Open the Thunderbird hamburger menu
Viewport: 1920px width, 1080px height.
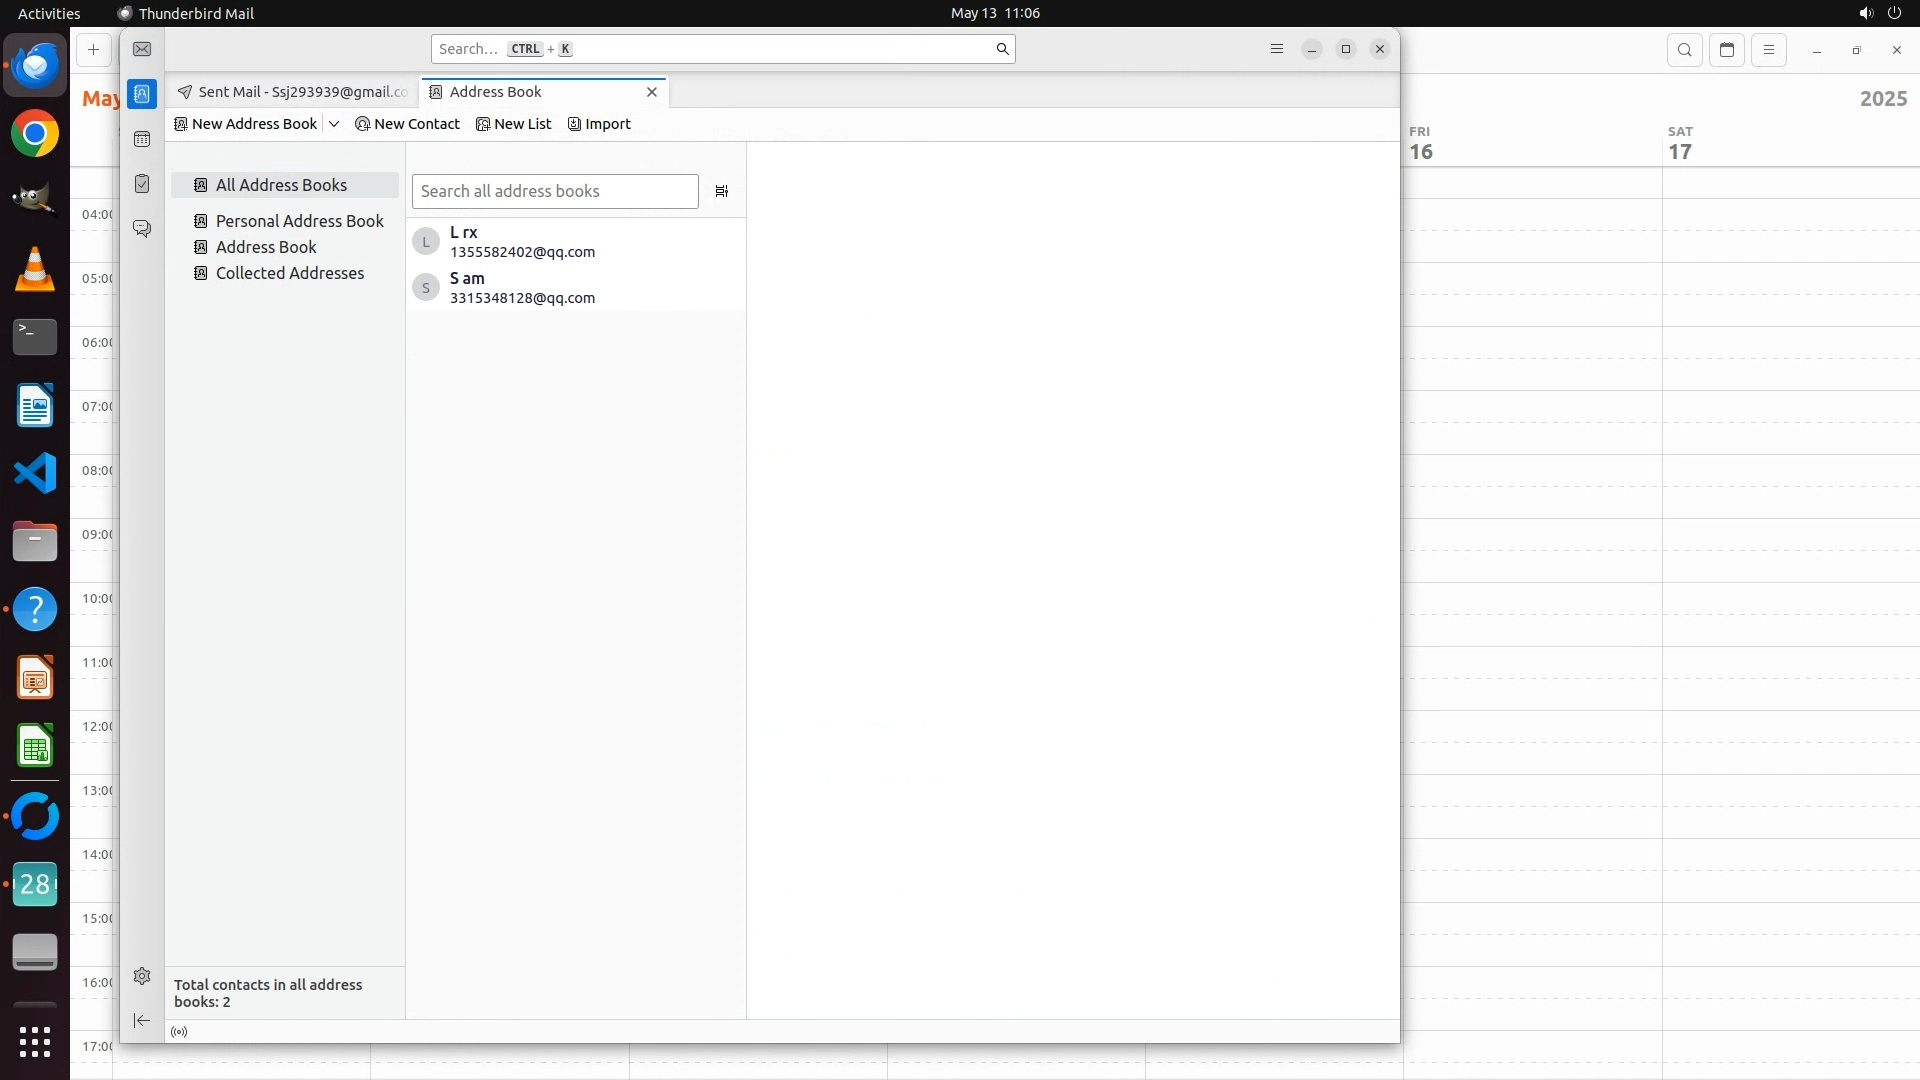pos(1276,49)
